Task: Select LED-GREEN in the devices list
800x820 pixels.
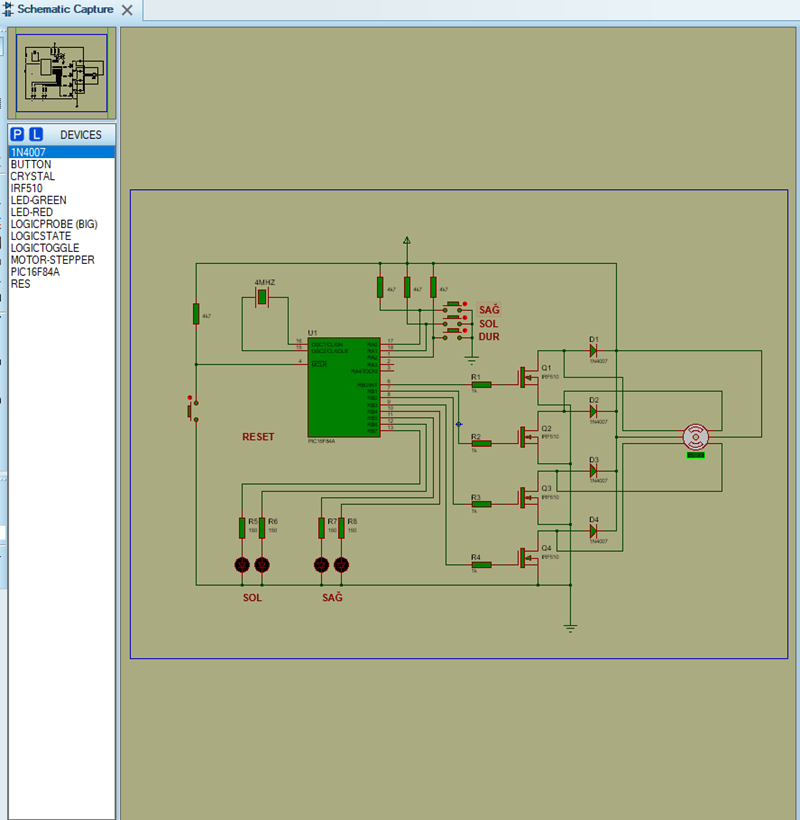Action: point(38,200)
